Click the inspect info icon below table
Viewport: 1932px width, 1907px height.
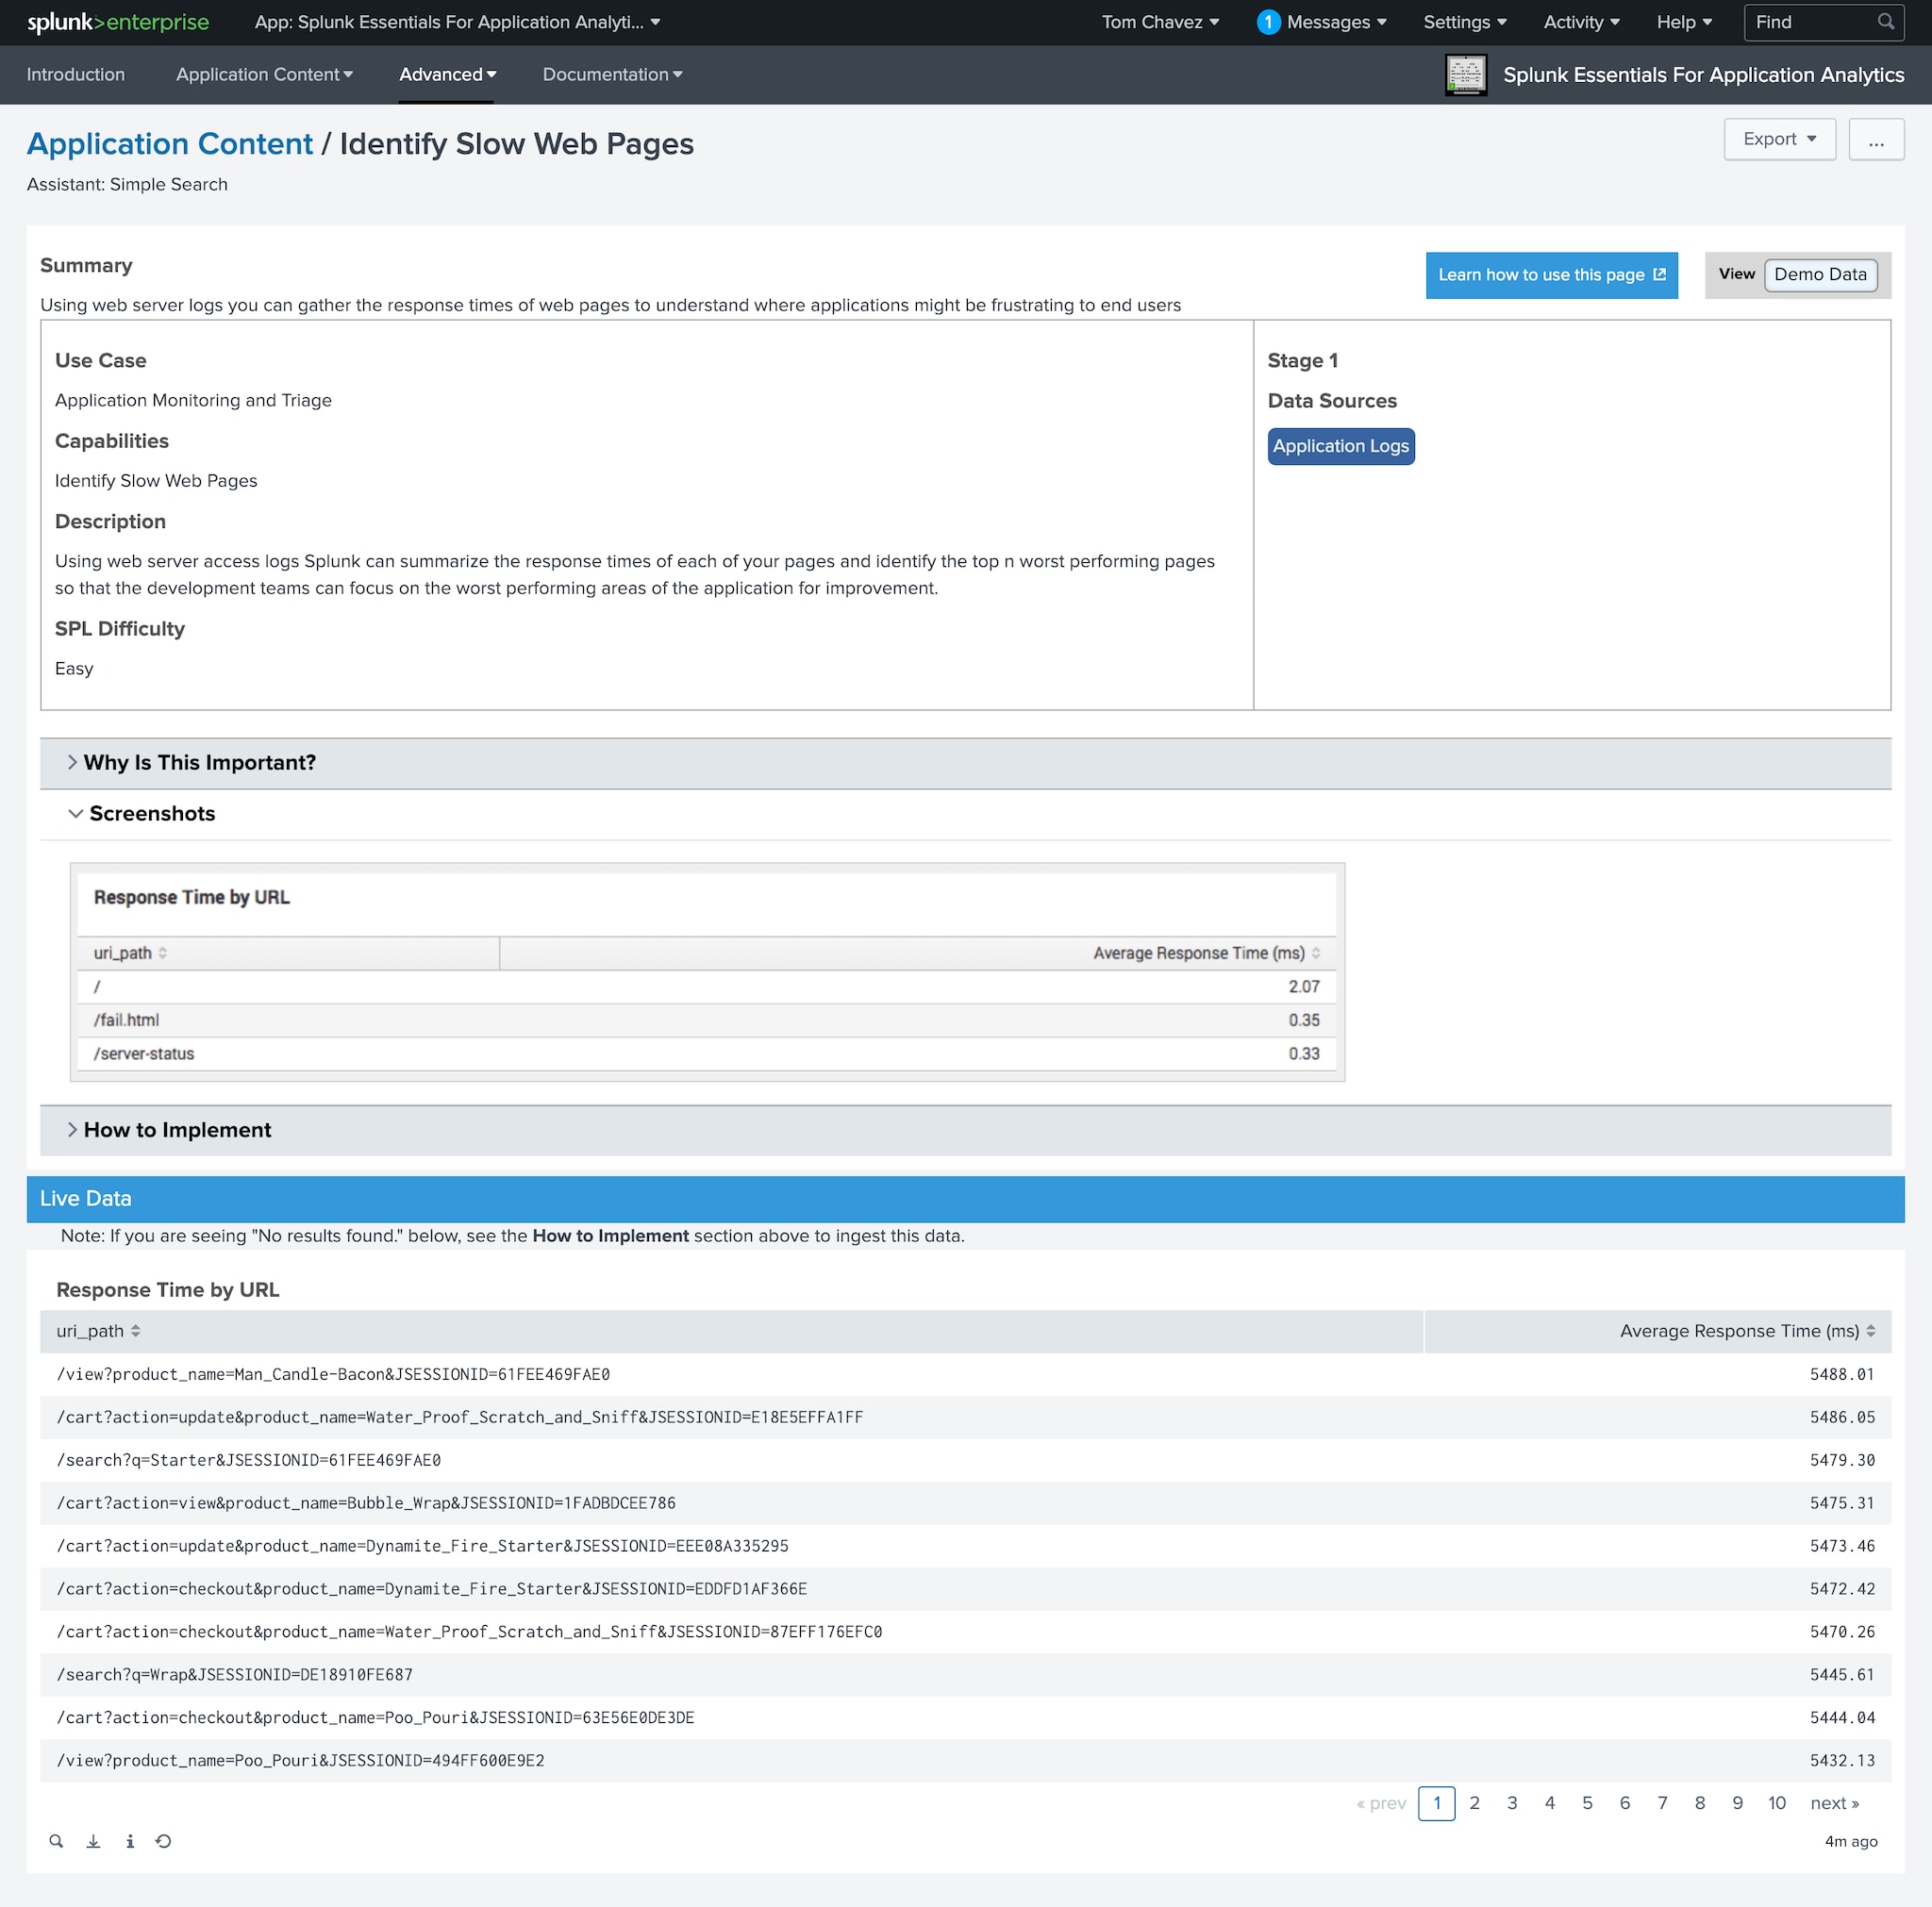(x=130, y=1841)
